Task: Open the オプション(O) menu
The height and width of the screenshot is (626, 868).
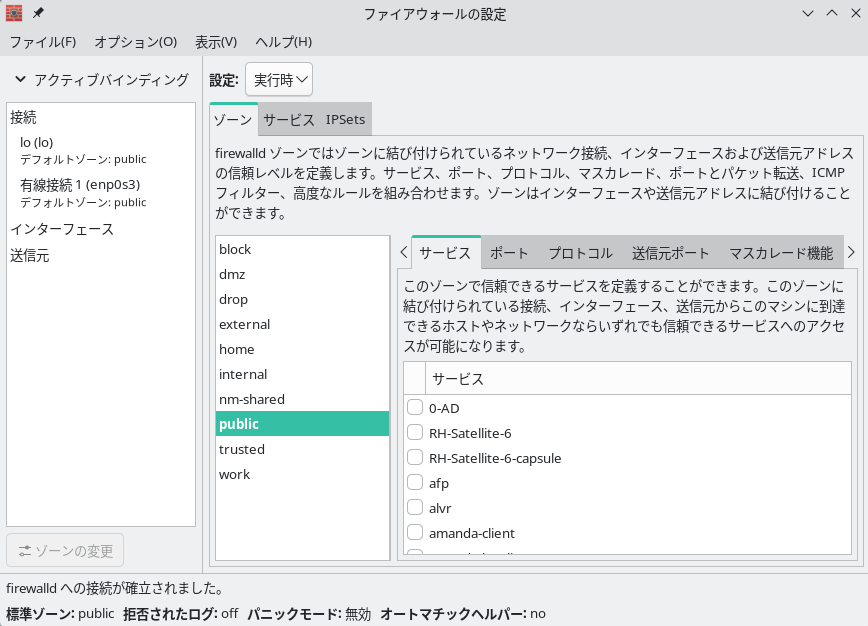Action: click(135, 42)
